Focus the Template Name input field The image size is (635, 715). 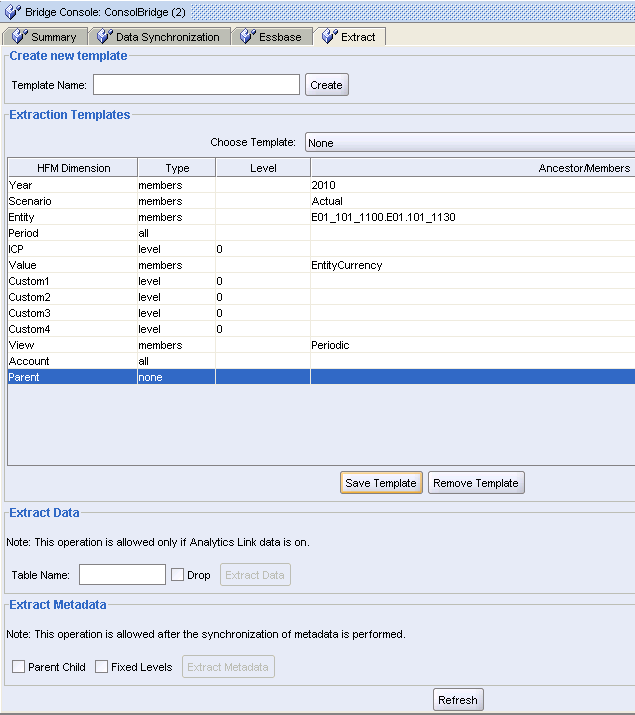tap(196, 85)
